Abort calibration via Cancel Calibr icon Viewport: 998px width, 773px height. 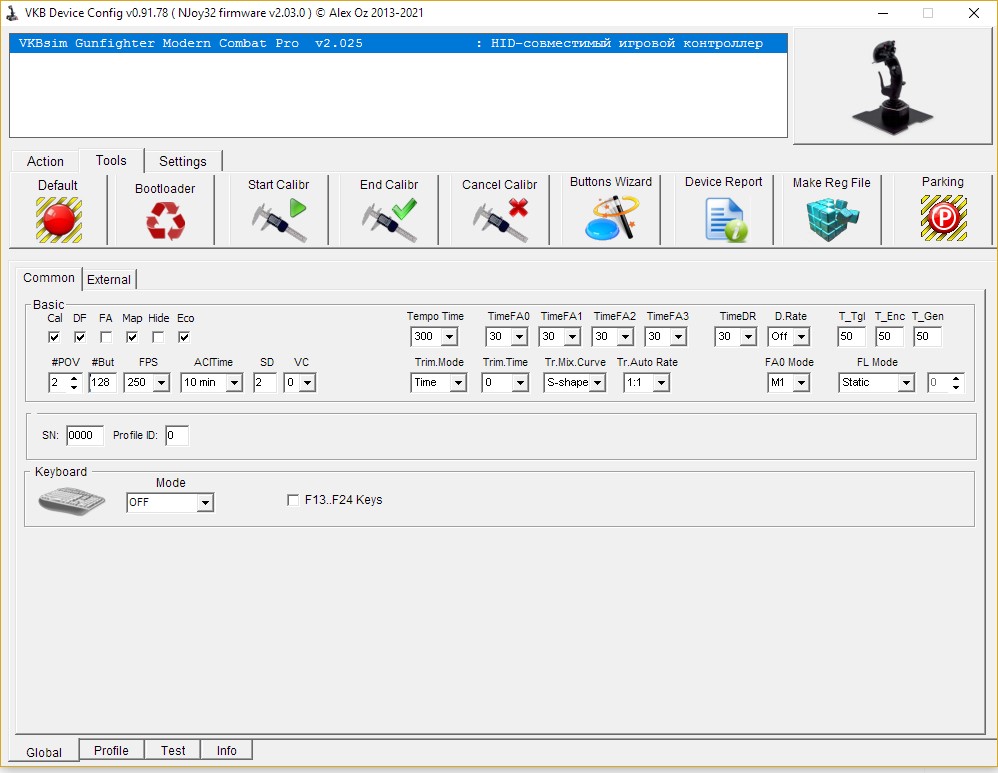(x=500, y=220)
